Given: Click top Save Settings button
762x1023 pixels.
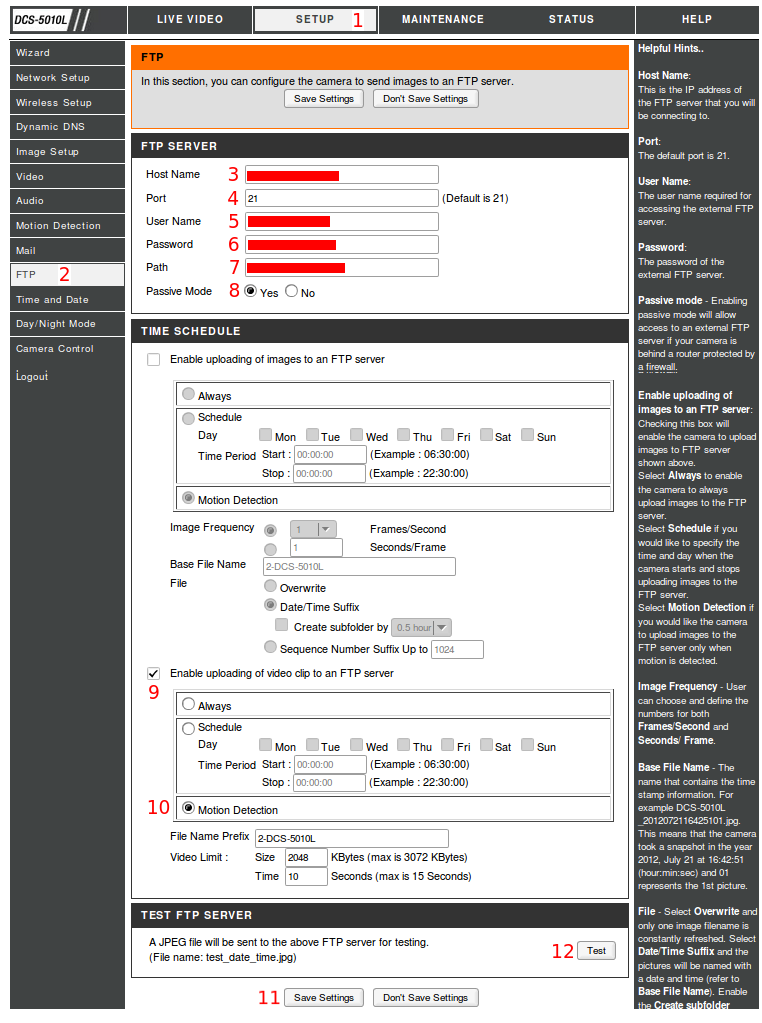Looking at the screenshot, I should (324, 99).
